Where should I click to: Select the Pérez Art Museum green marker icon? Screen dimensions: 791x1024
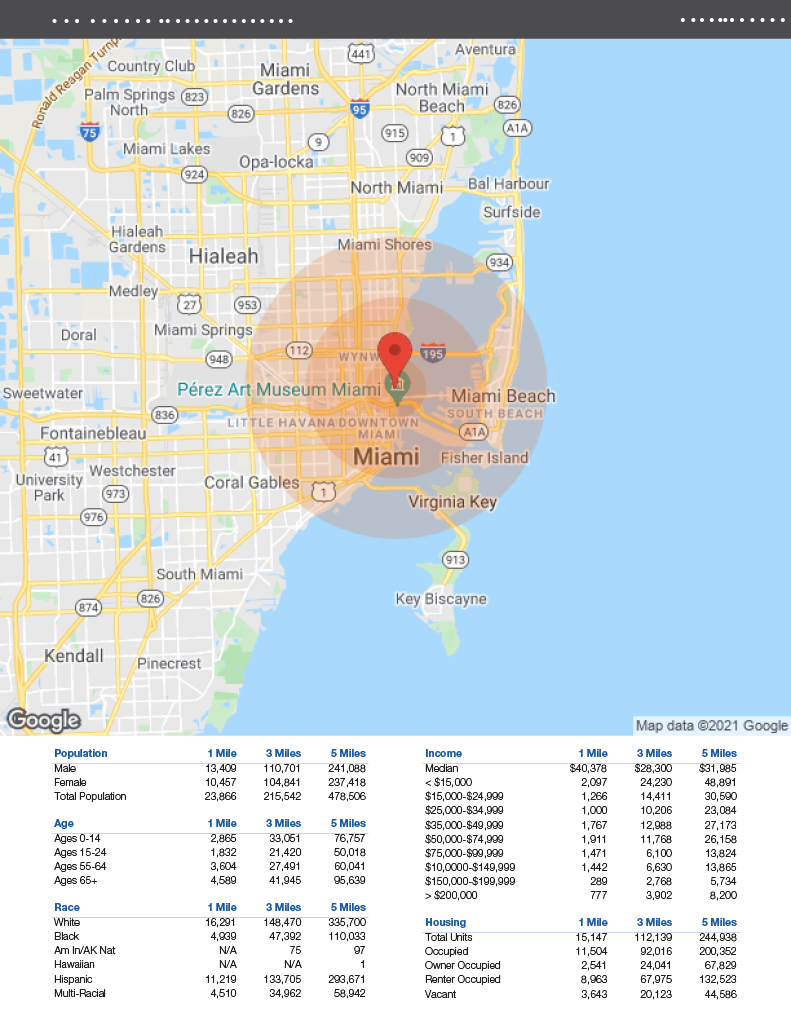point(397,387)
